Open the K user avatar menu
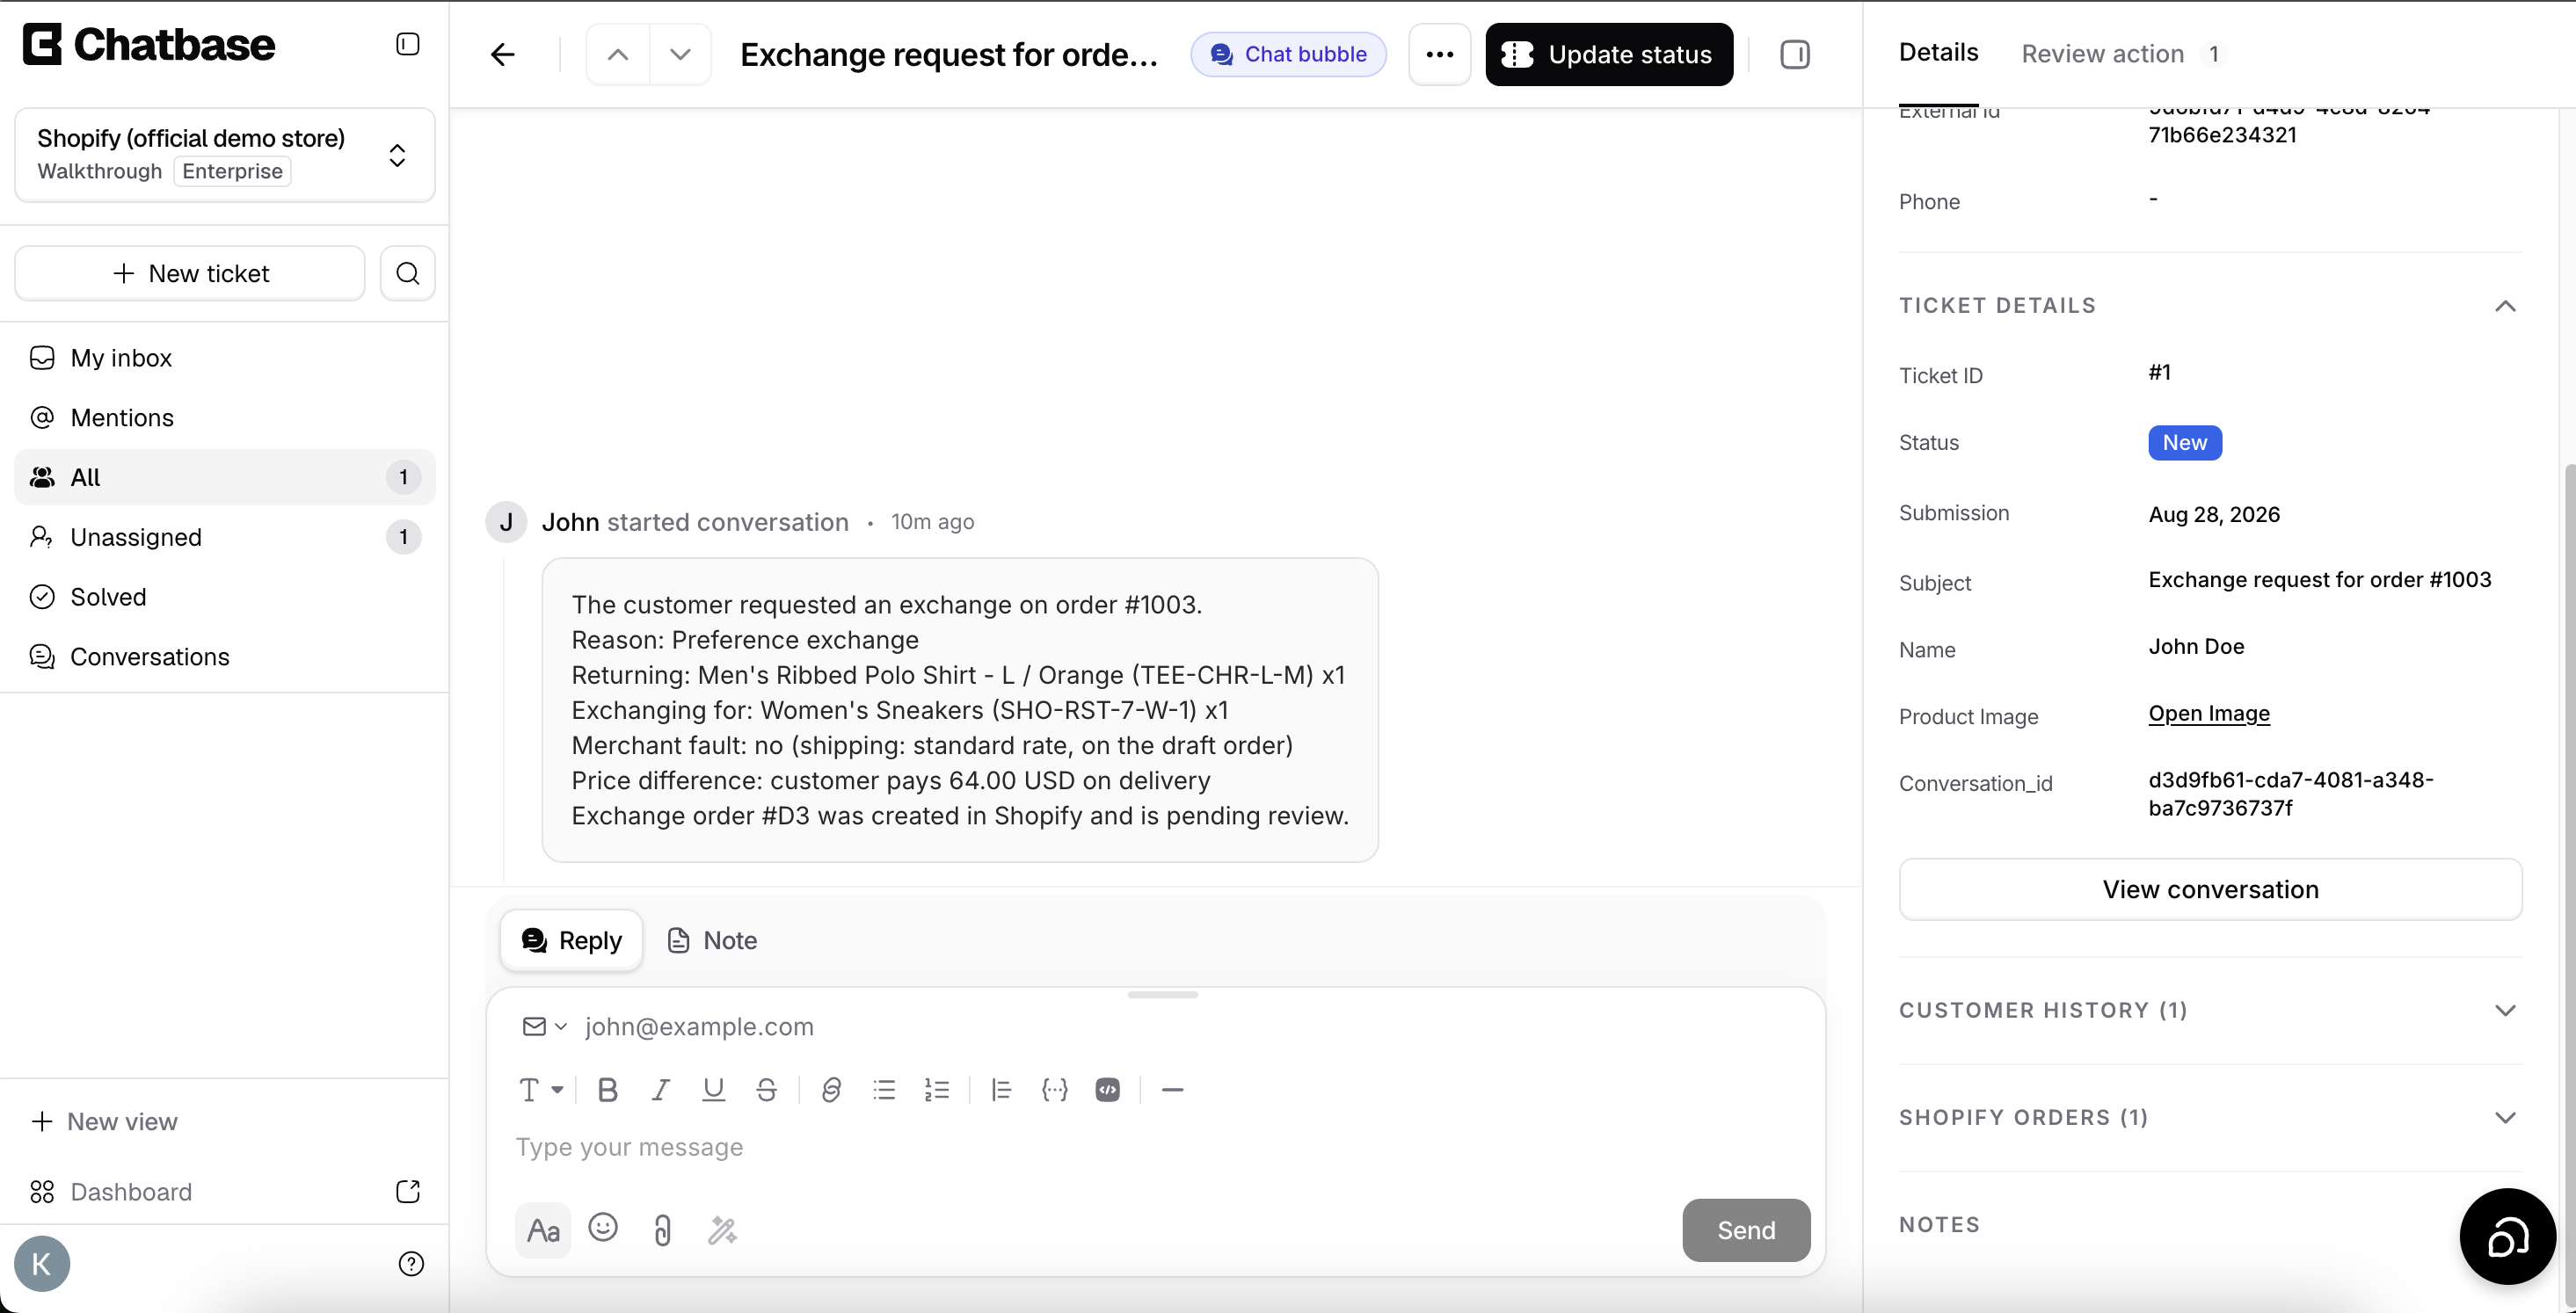The image size is (2576, 1313). (42, 1264)
